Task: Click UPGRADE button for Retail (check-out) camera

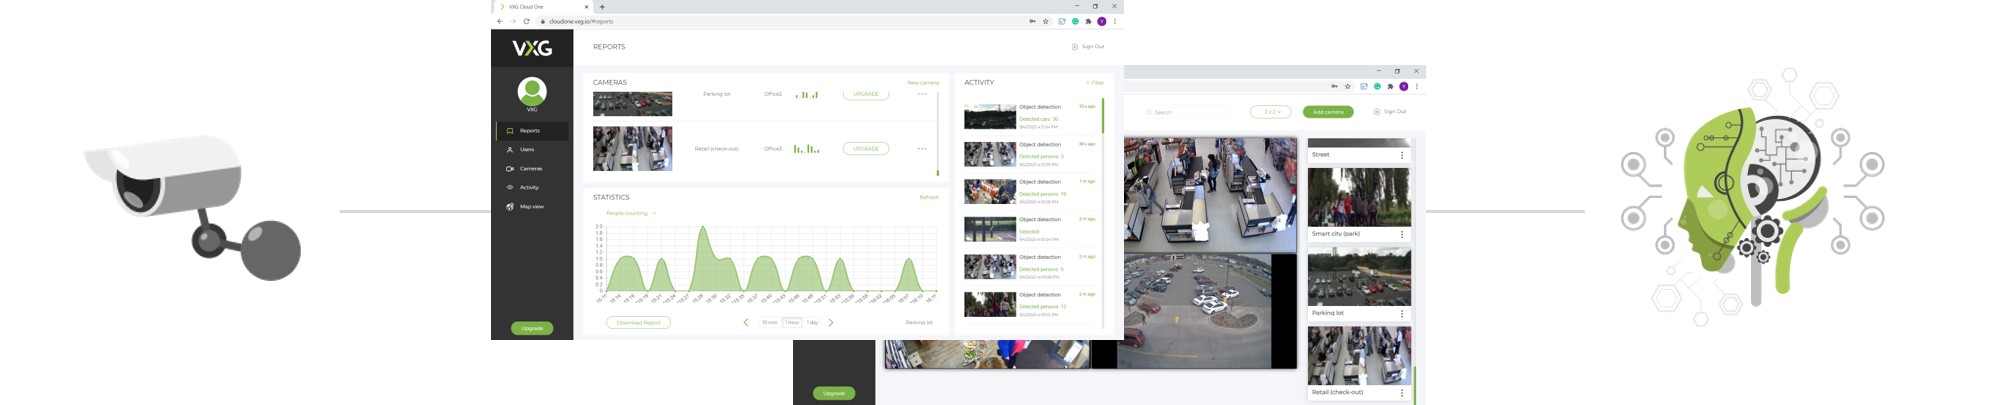Action: [x=866, y=149]
